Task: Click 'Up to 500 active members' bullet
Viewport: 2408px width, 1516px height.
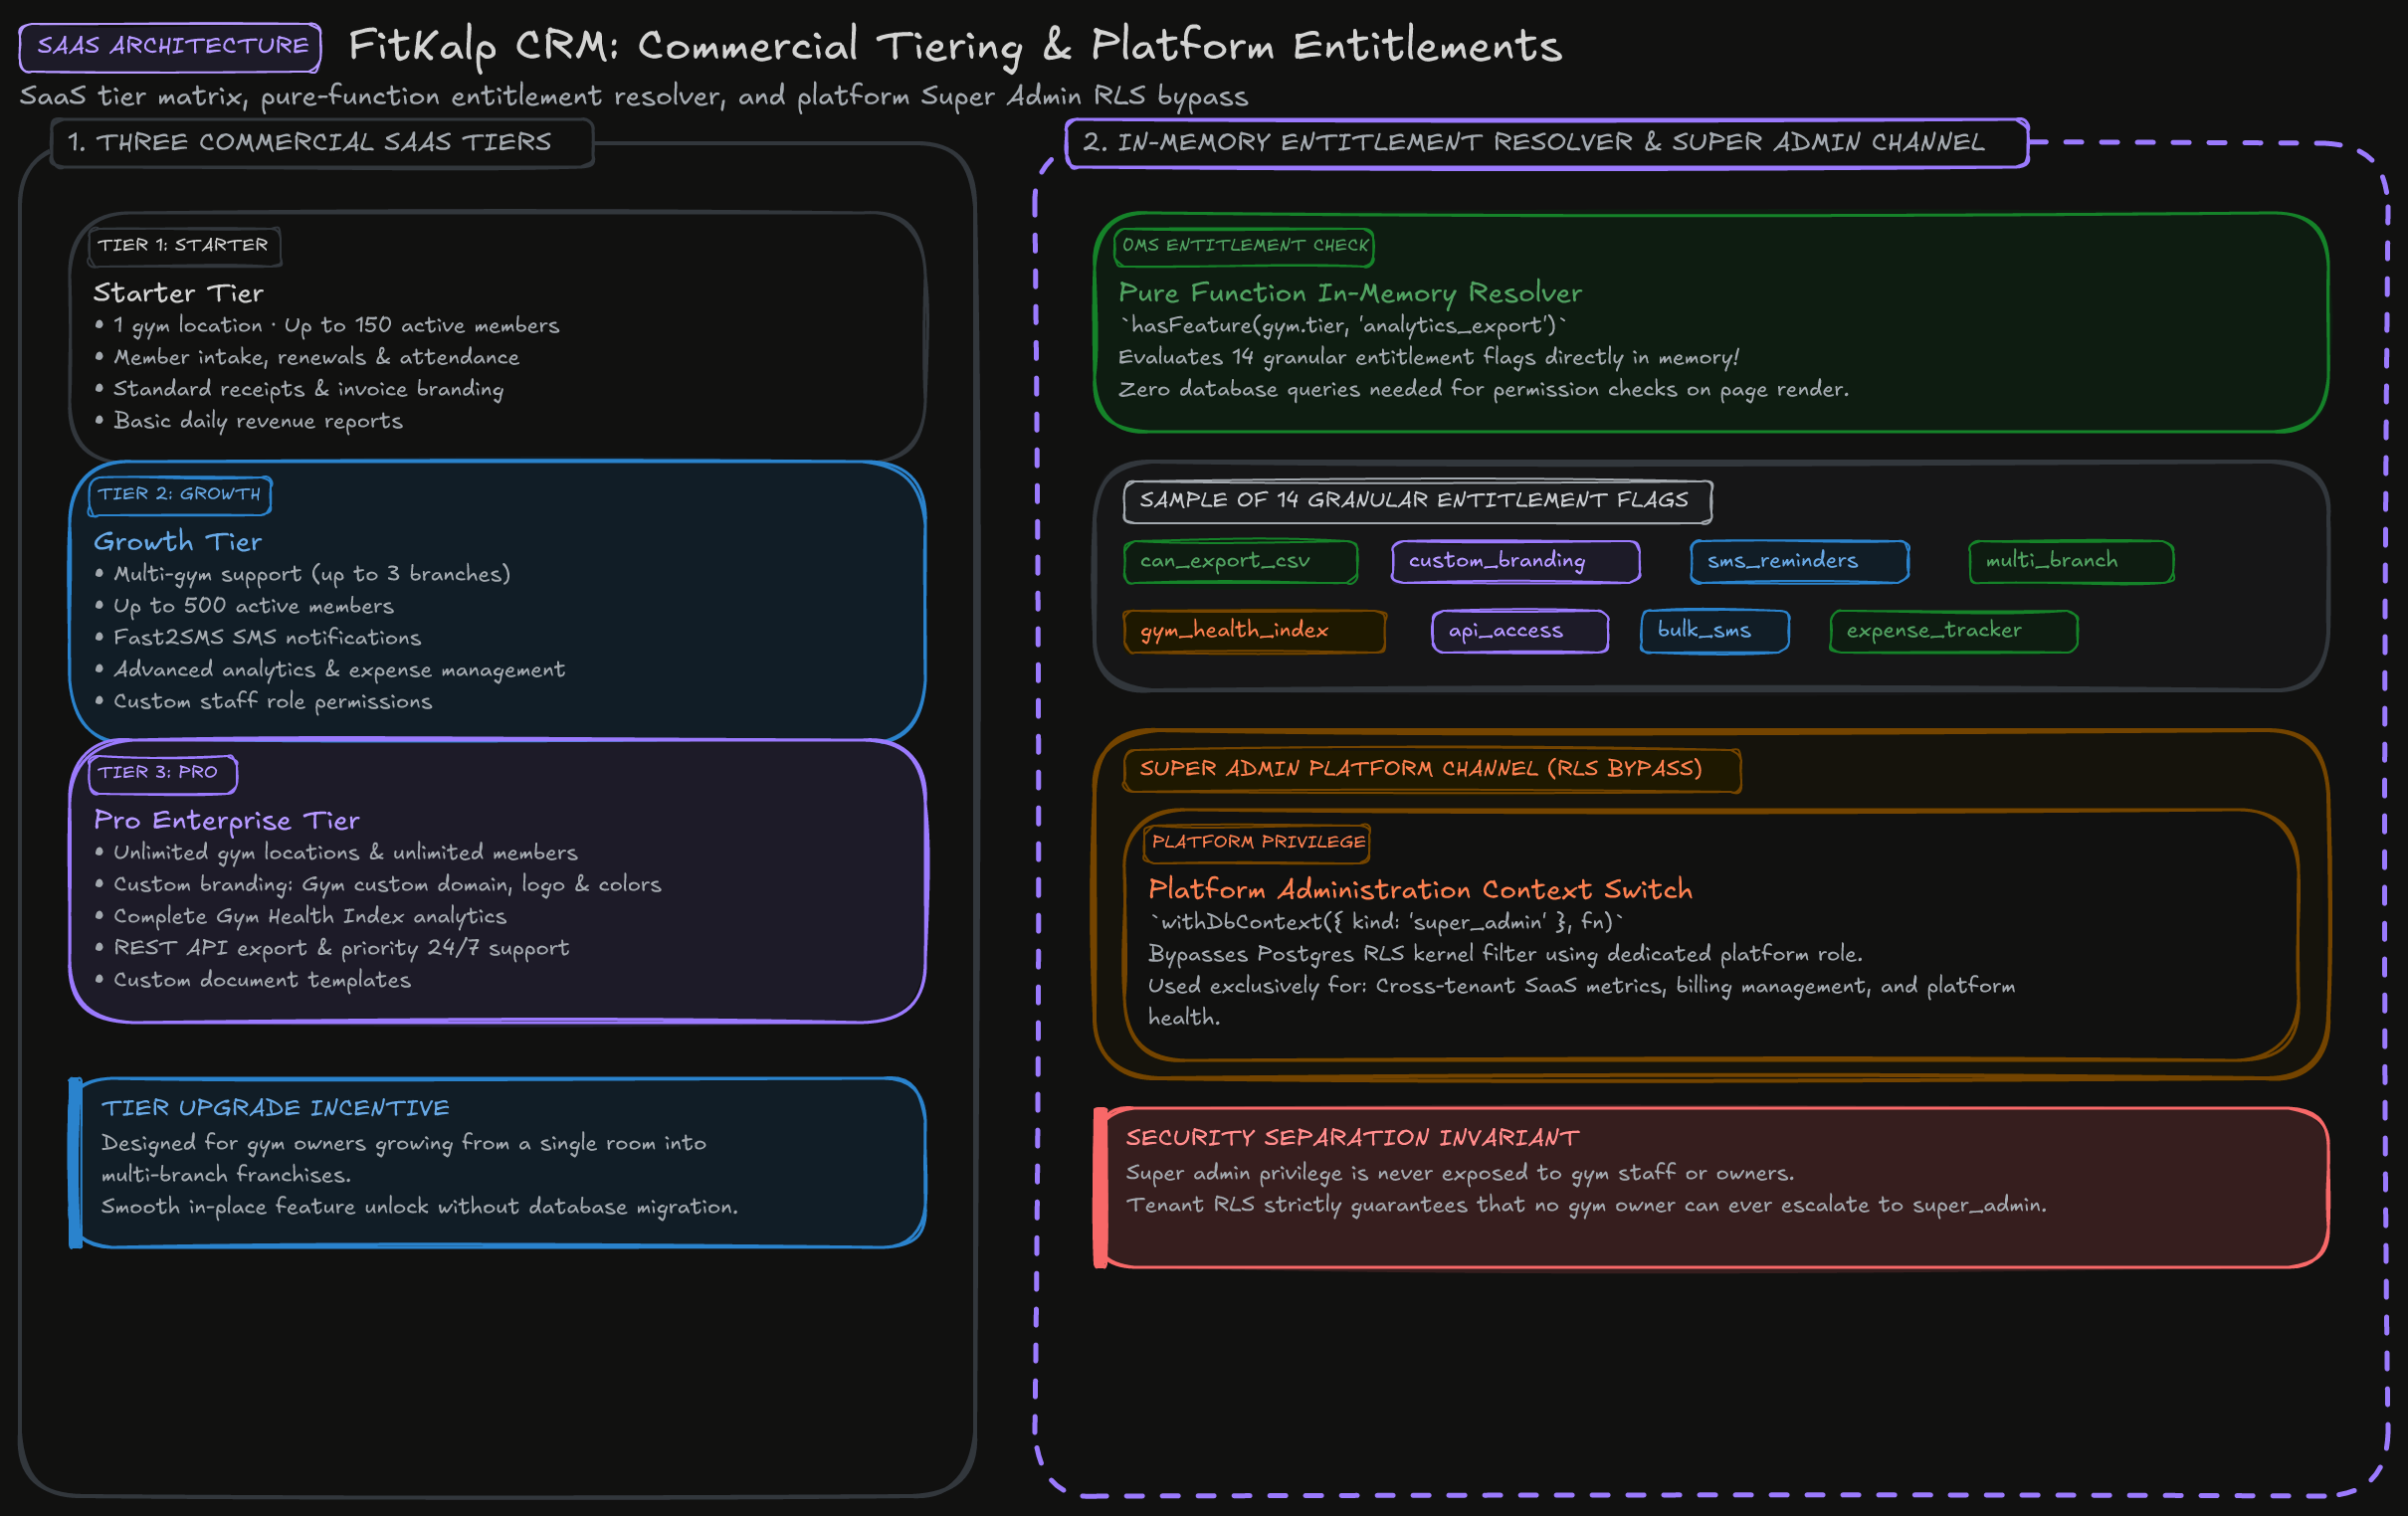Action: point(244,607)
